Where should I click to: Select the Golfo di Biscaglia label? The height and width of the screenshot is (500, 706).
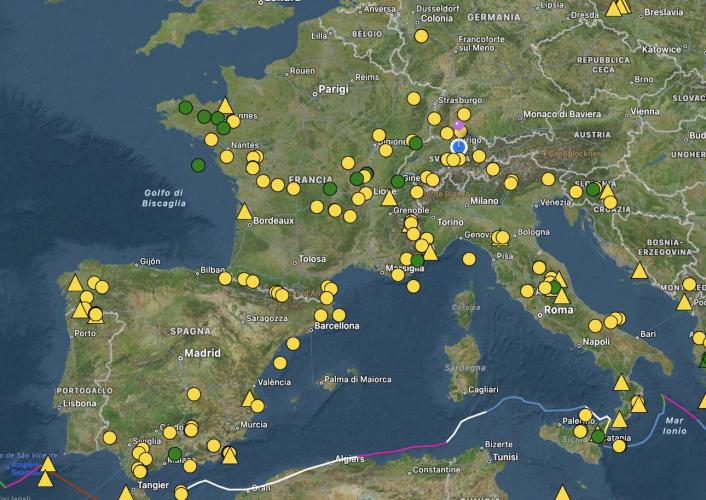coord(164,198)
